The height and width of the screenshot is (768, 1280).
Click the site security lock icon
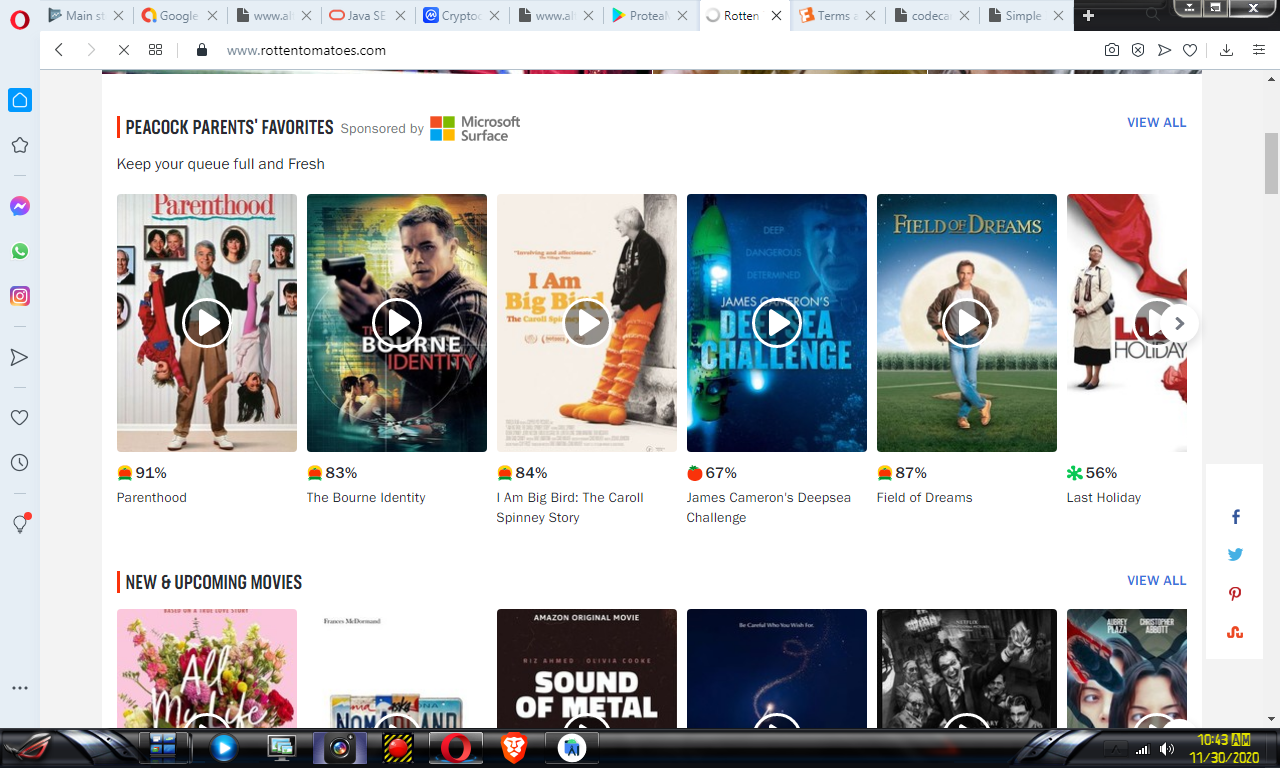tap(202, 50)
